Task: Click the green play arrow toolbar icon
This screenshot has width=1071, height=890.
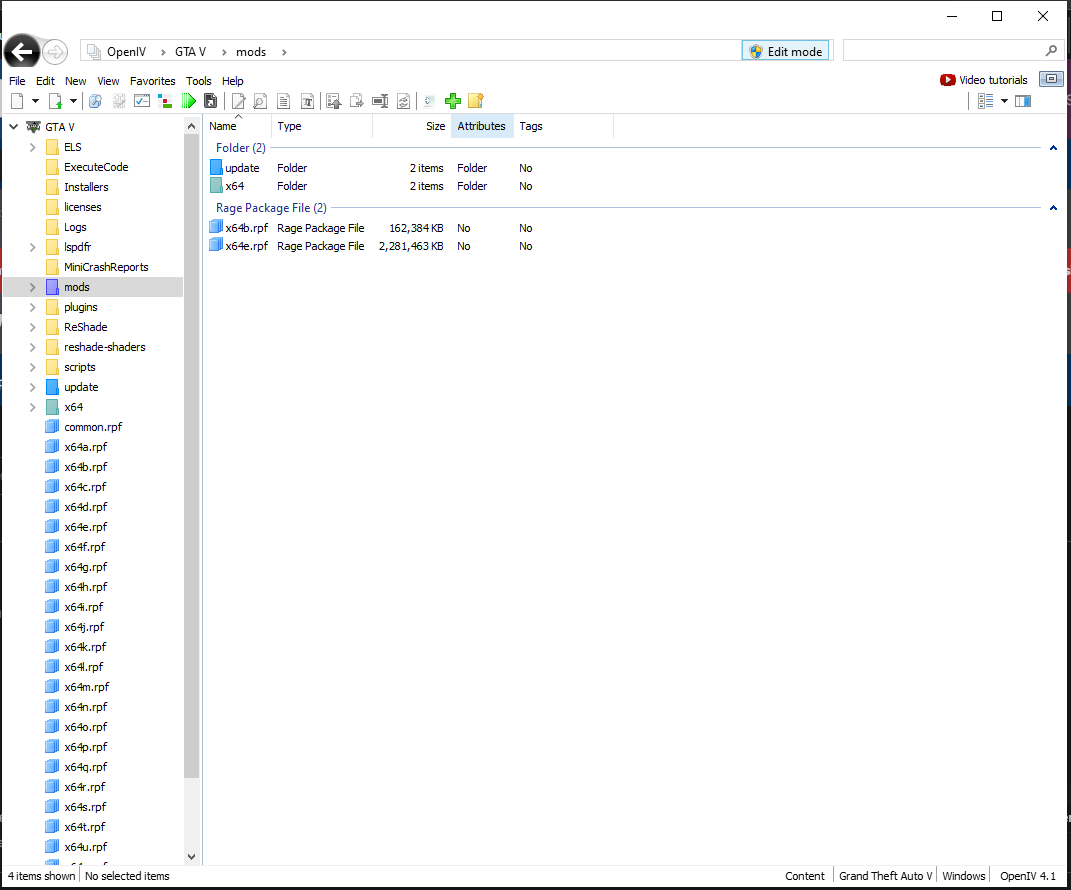Action: (x=188, y=101)
